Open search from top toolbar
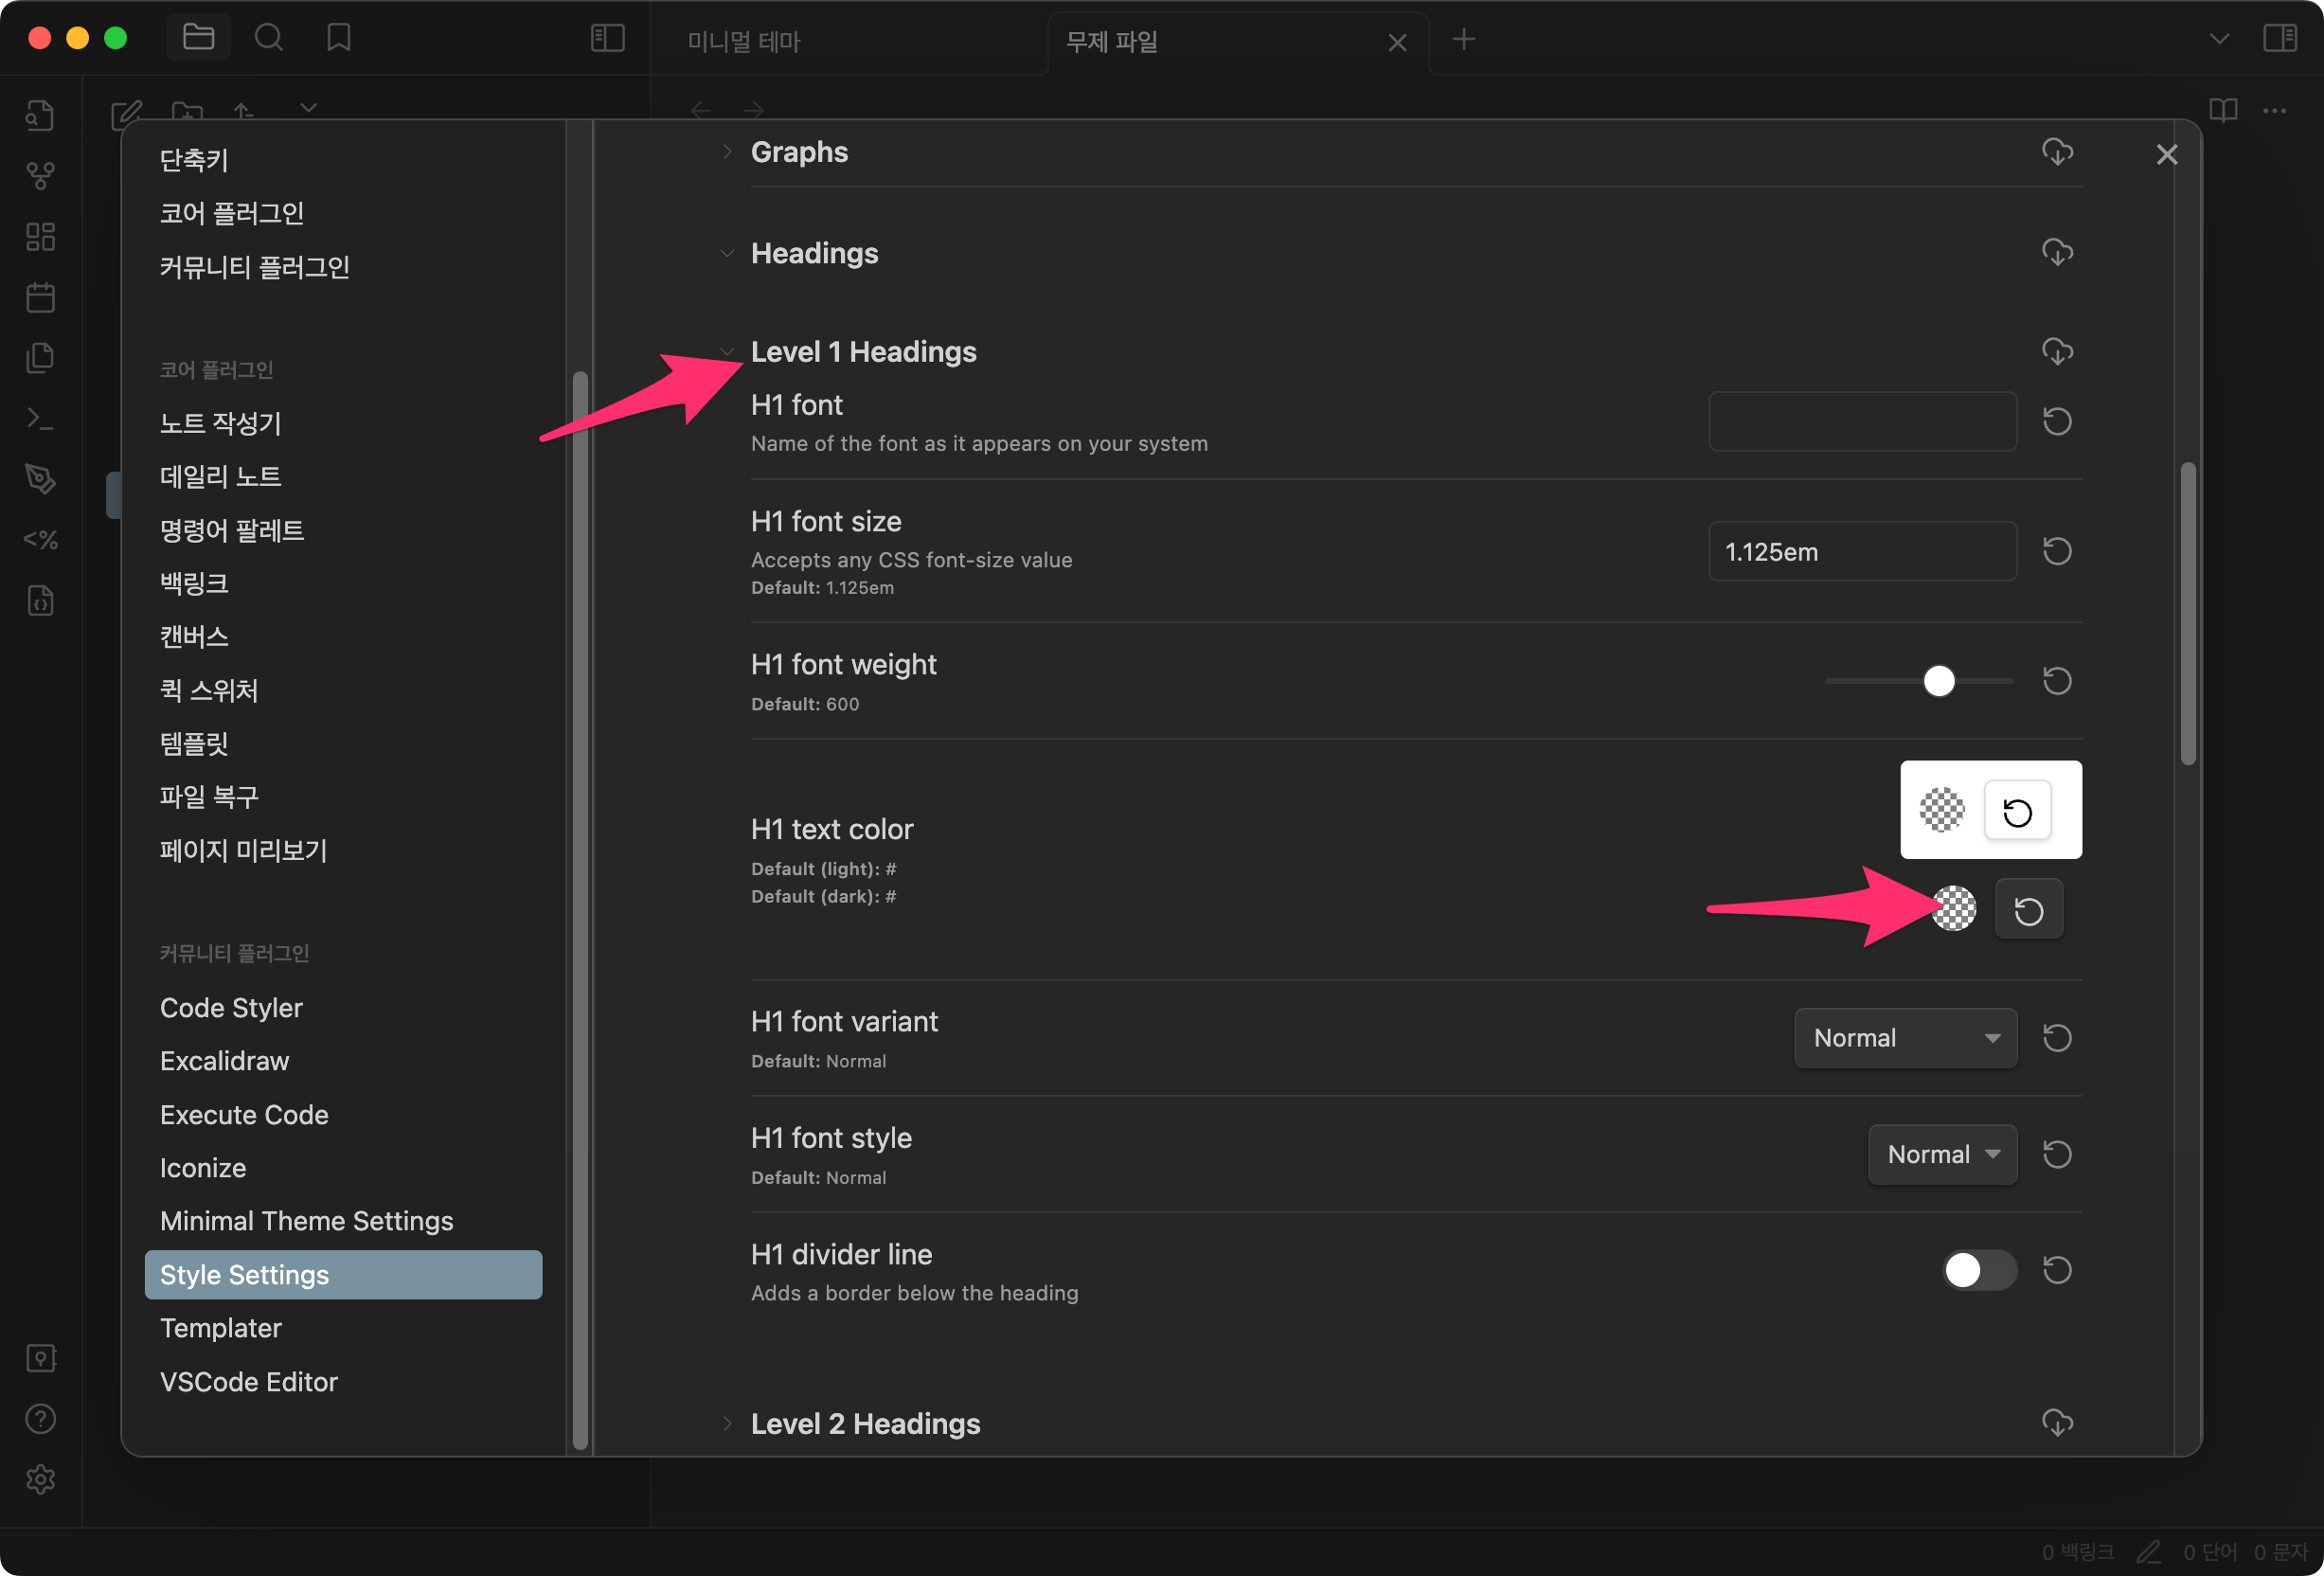The image size is (2324, 1576). tap(268, 38)
